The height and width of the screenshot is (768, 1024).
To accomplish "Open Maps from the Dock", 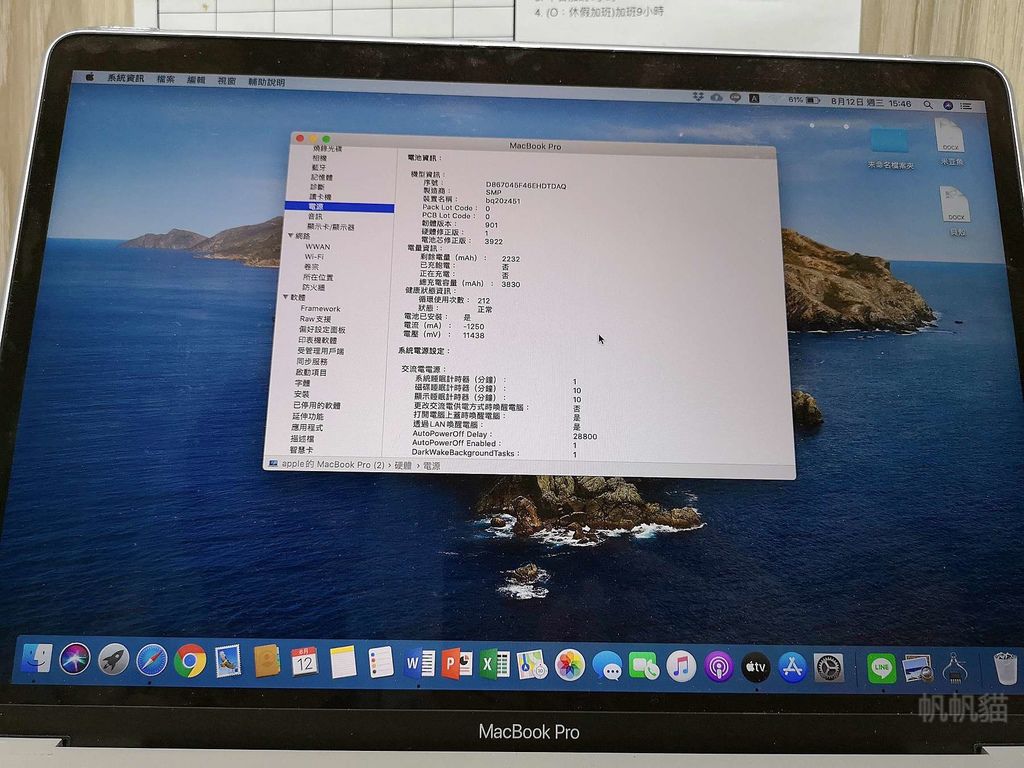I will point(532,665).
